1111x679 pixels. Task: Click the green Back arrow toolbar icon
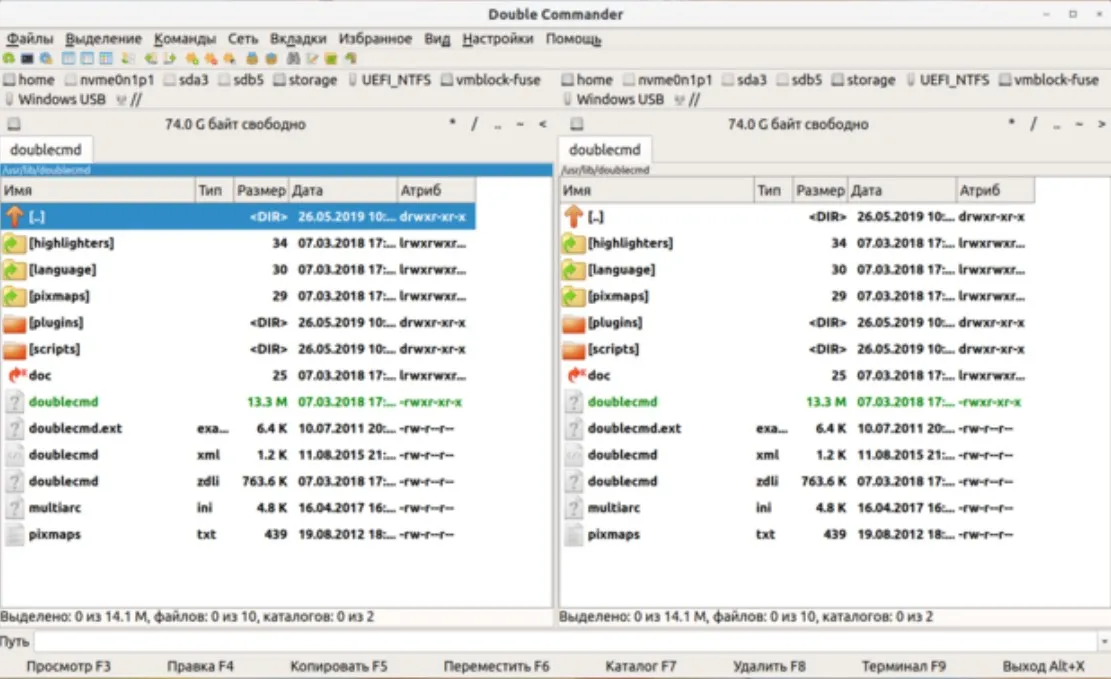click(150, 58)
